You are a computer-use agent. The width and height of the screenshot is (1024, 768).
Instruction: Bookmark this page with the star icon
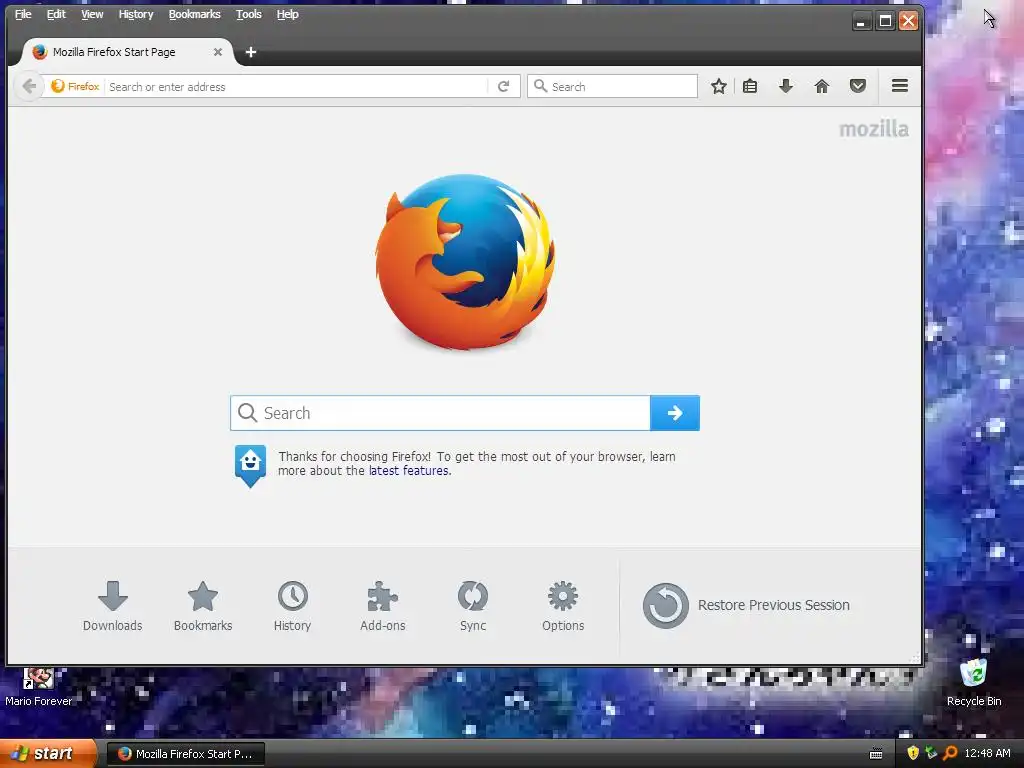(x=718, y=86)
